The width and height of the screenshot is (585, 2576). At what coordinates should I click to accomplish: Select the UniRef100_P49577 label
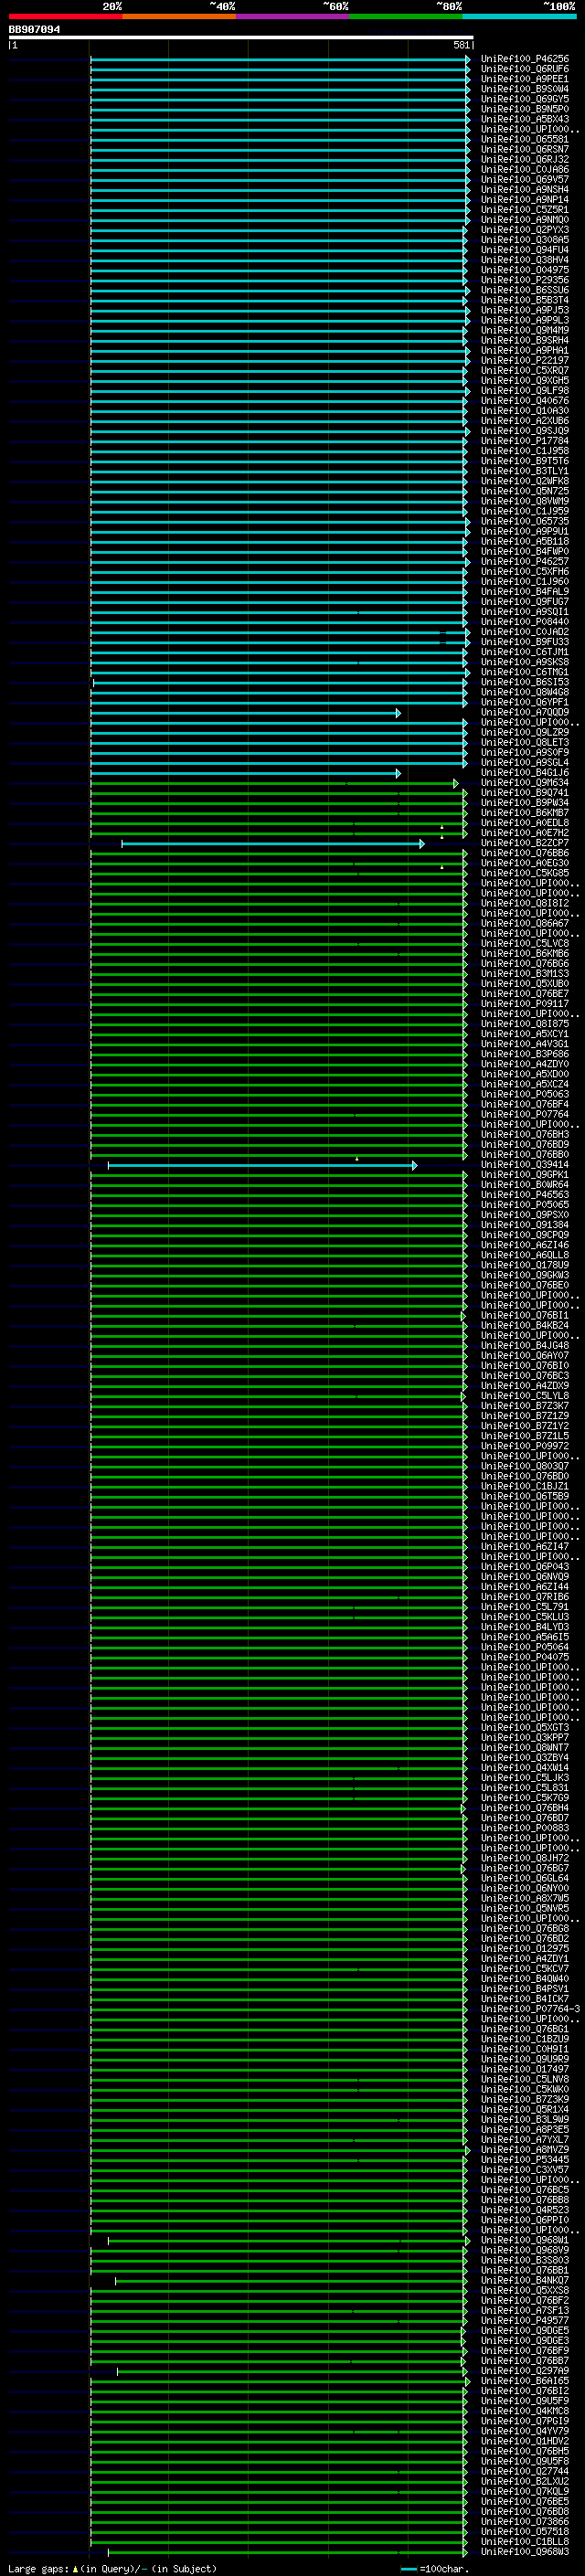click(525, 2322)
